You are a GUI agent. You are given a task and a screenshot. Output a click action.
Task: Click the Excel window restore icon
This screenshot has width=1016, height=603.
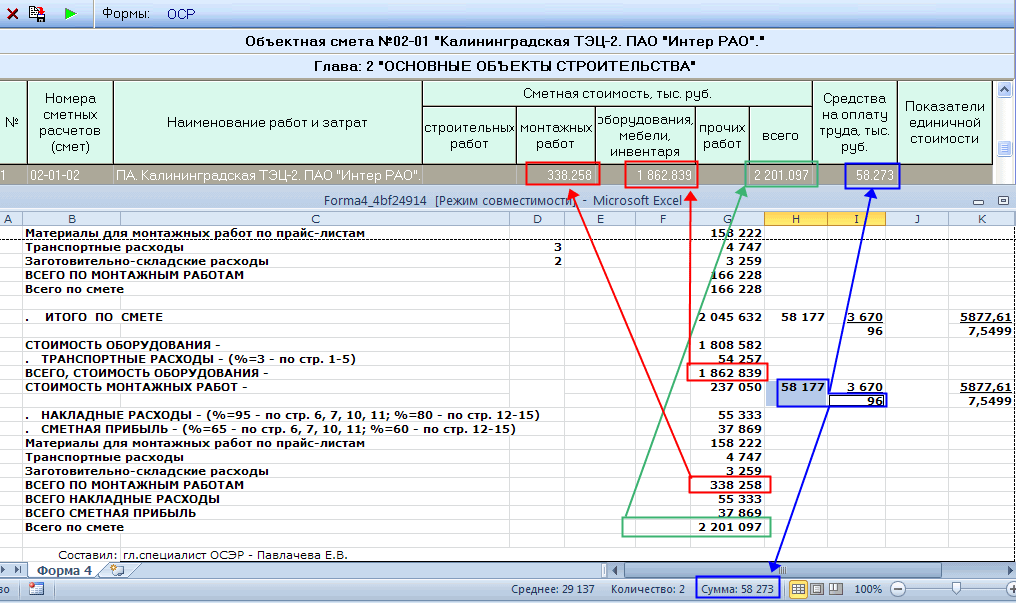1003,201
